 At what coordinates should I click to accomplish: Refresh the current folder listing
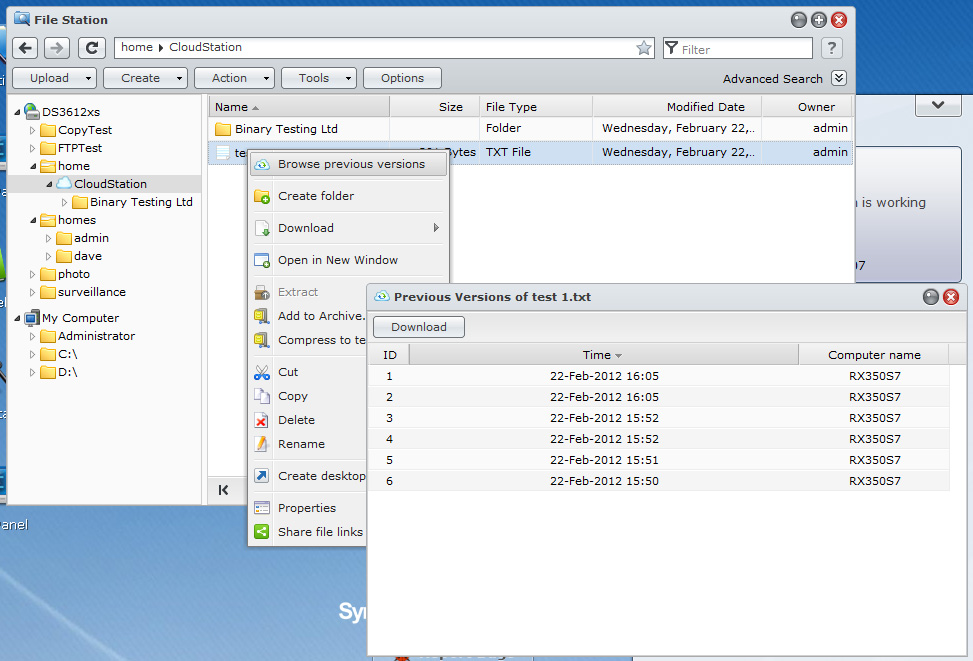coord(92,48)
